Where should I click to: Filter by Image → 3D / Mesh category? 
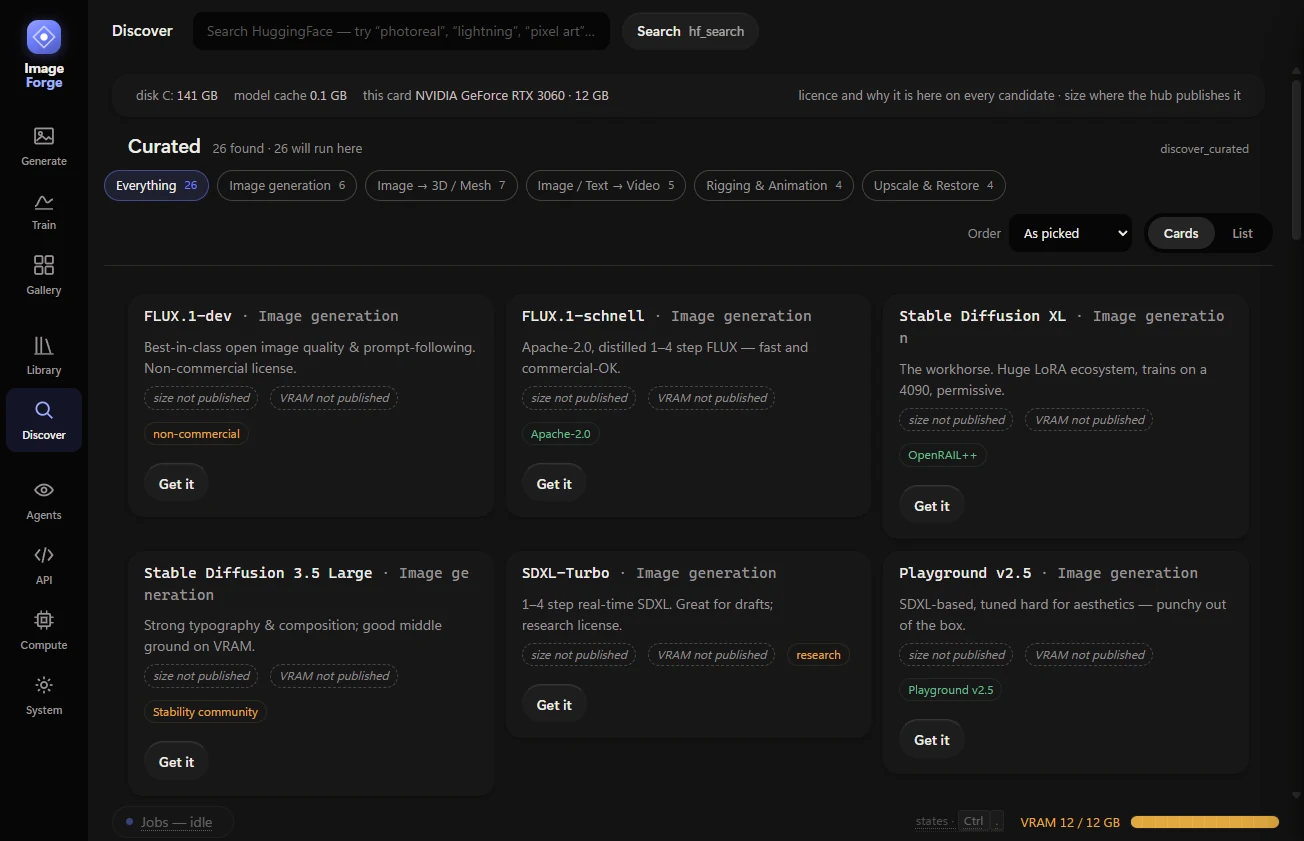(x=441, y=185)
